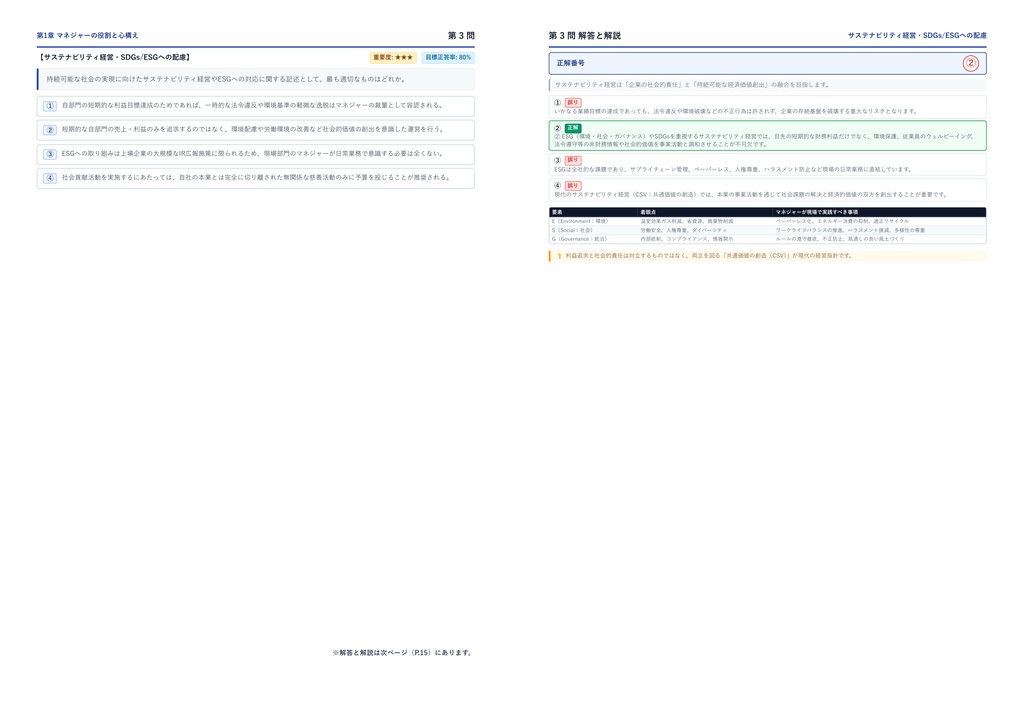The width and height of the screenshot is (1024, 724).
Task: Click the red 誤り badge beside explanation ④
Action: [x=573, y=185]
